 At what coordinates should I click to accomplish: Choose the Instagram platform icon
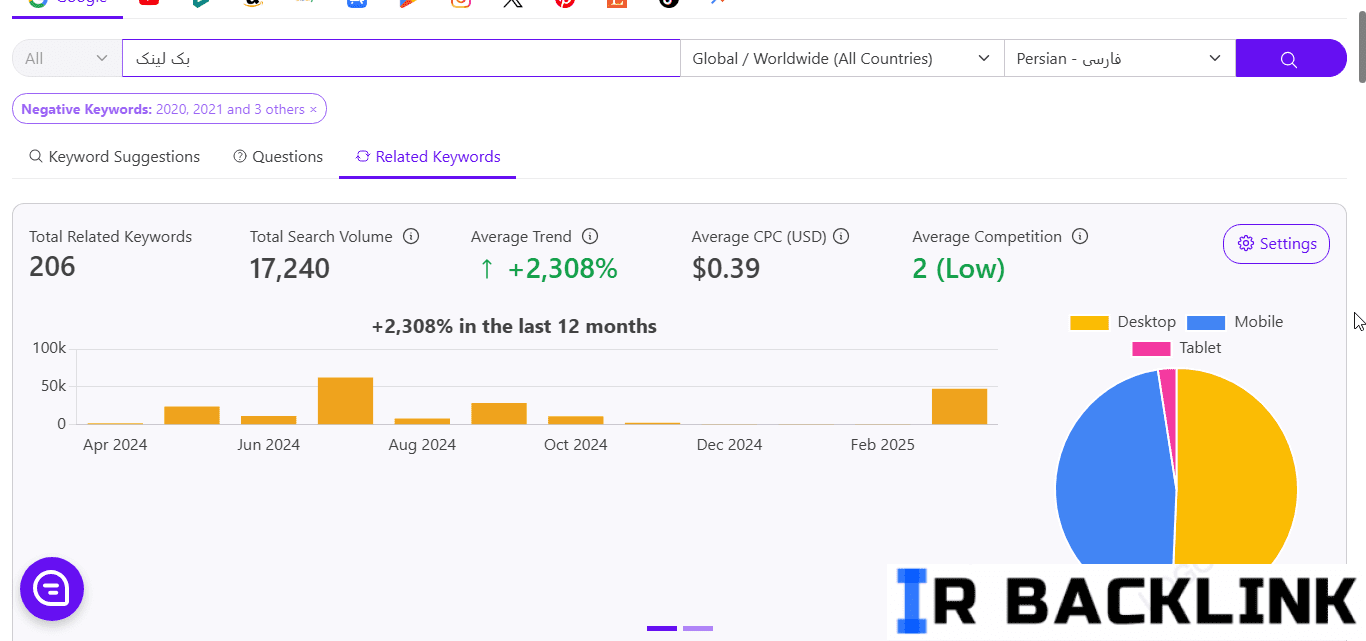pyautogui.click(x=461, y=3)
